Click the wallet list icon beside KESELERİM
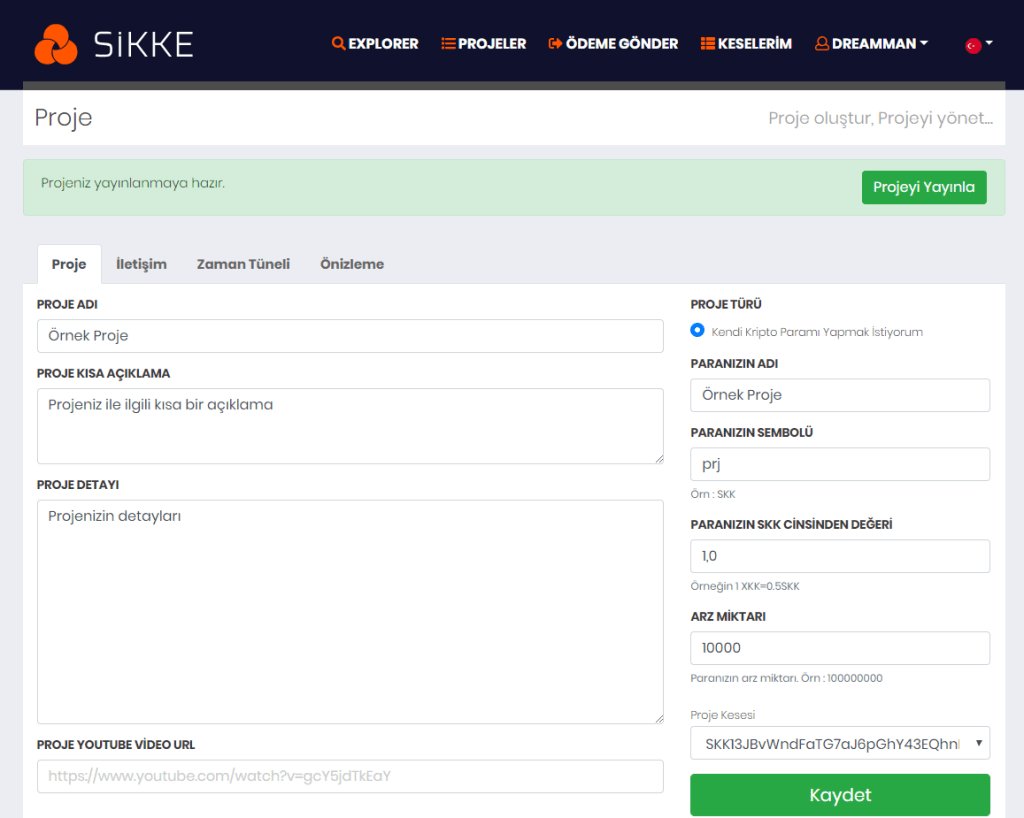The width and height of the screenshot is (1024, 818). tap(707, 44)
